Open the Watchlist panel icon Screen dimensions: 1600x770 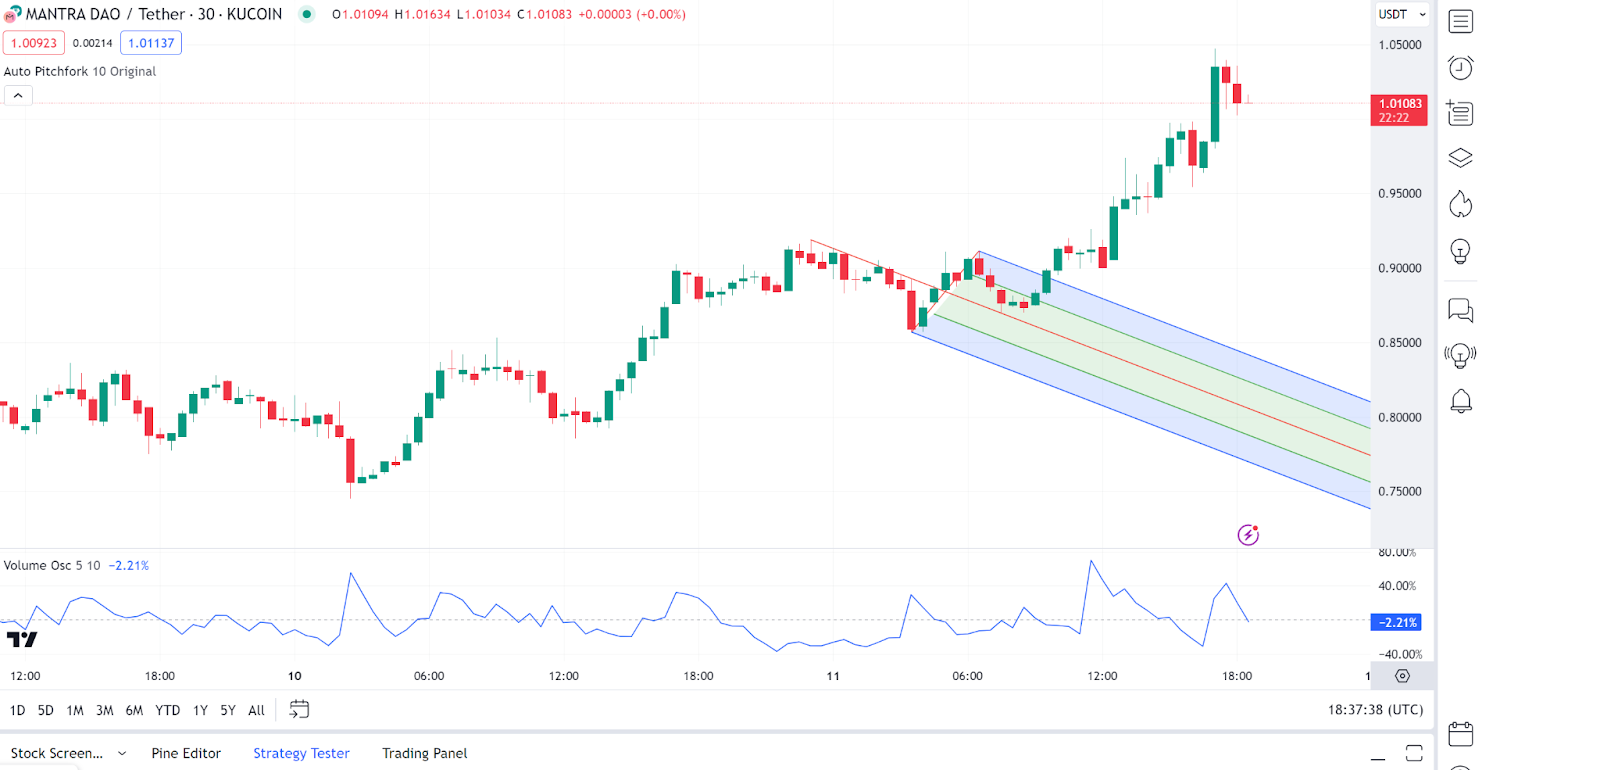coord(1460,21)
